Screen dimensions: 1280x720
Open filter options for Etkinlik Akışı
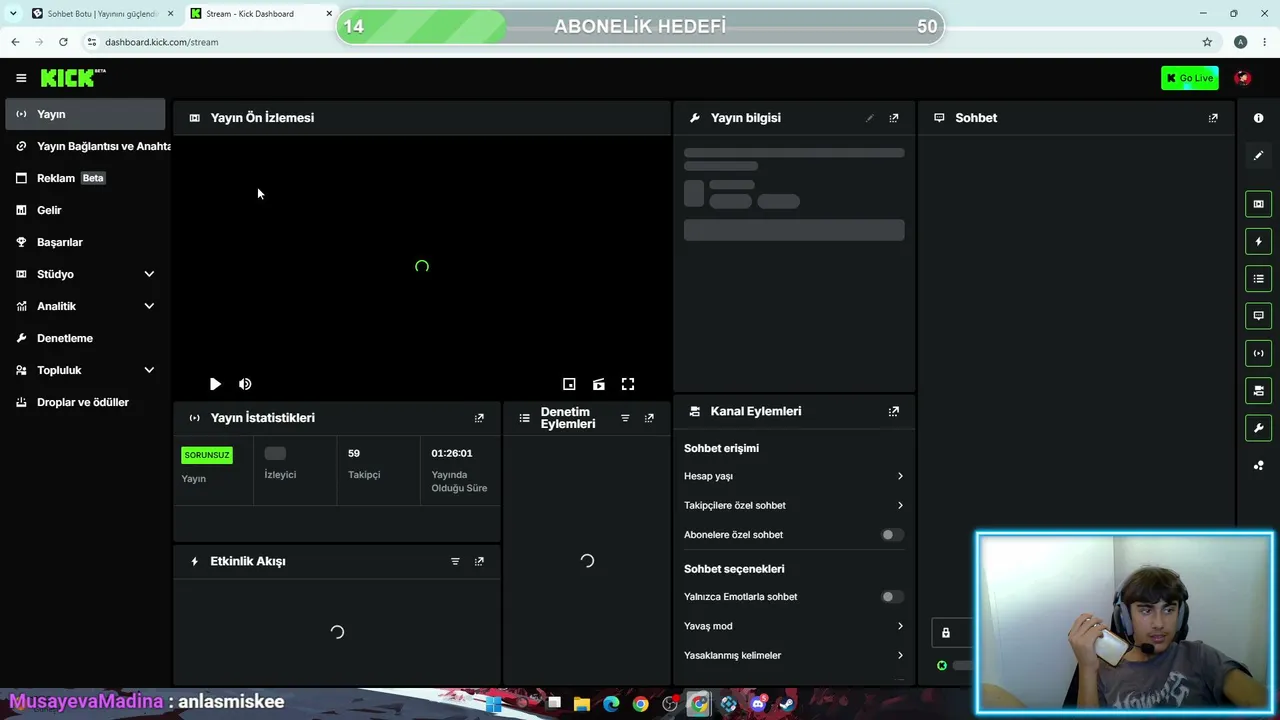tap(455, 561)
